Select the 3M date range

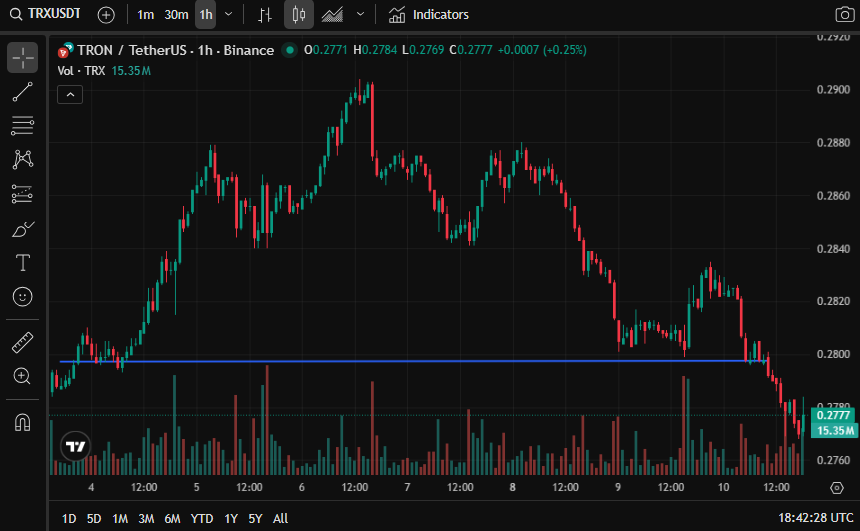point(146,518)
